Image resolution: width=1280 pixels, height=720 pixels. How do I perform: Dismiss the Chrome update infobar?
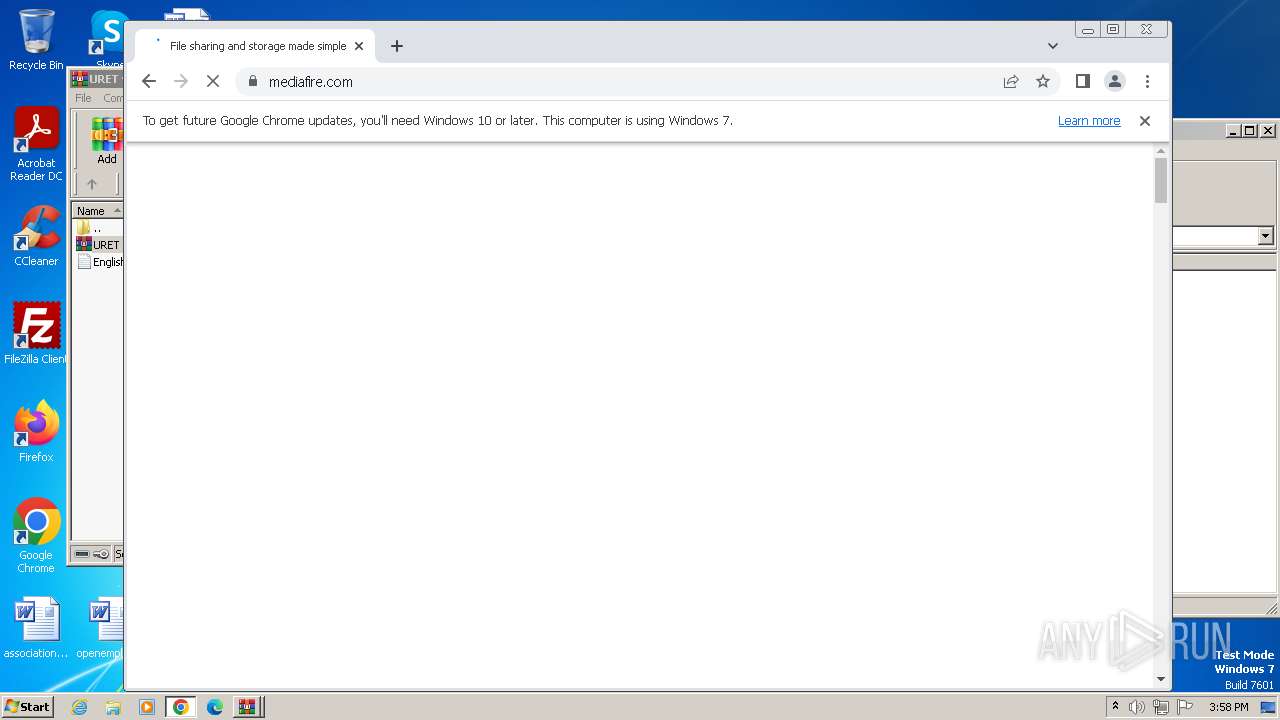pos(1145,121)
